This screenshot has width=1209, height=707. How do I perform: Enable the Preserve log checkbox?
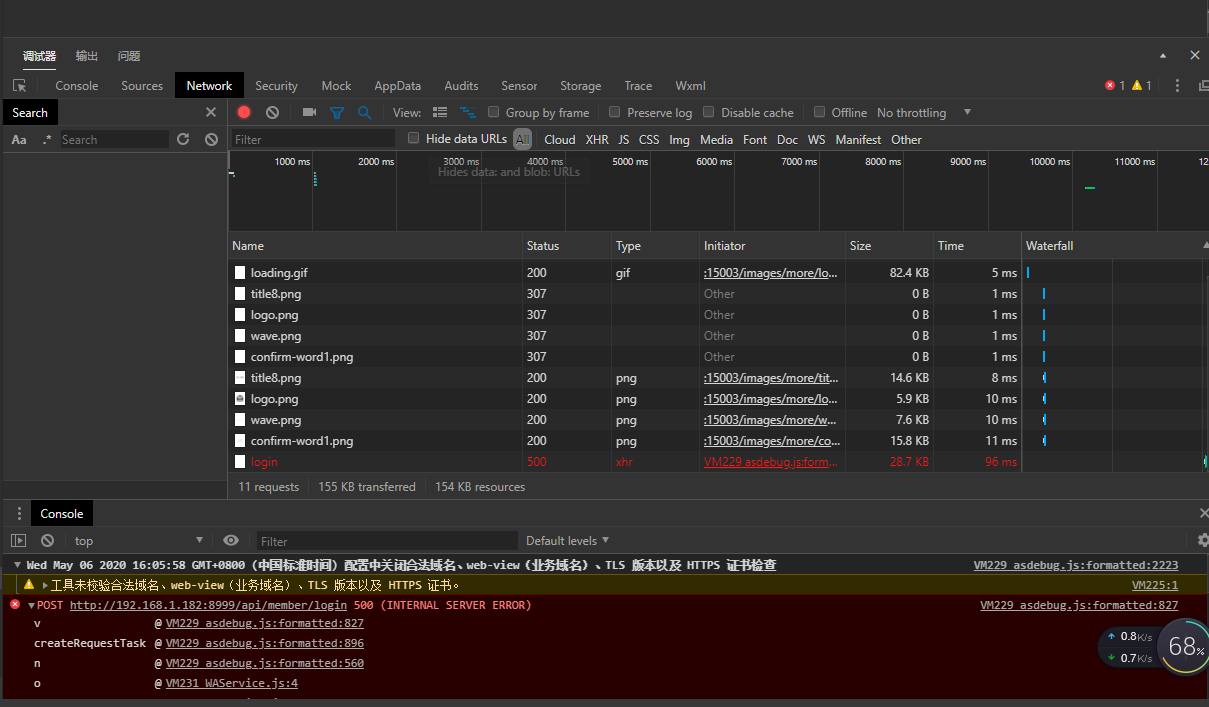pos(615,113)
